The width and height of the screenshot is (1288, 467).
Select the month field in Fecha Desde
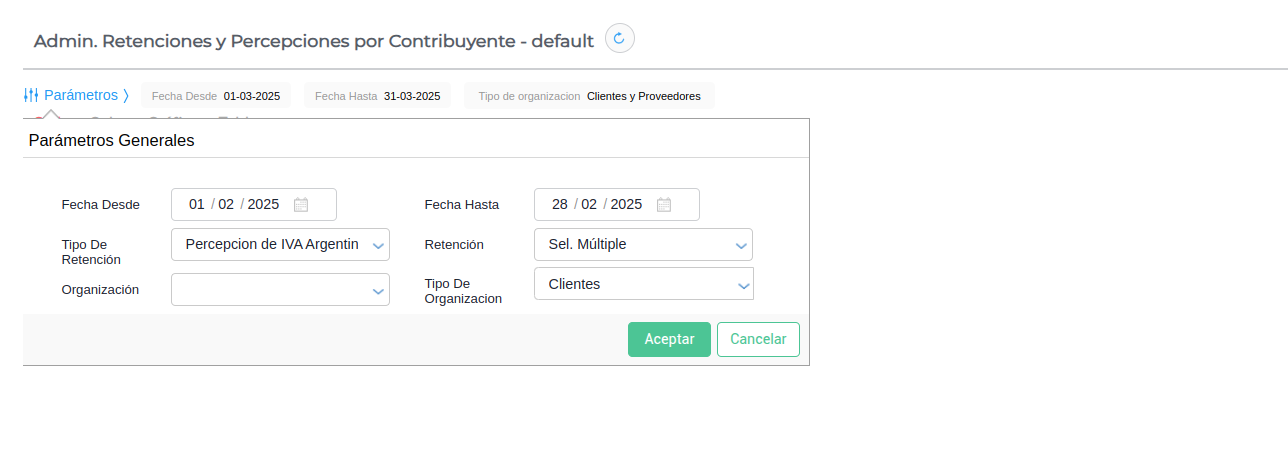pyautogui.click(x=226, y=204)
